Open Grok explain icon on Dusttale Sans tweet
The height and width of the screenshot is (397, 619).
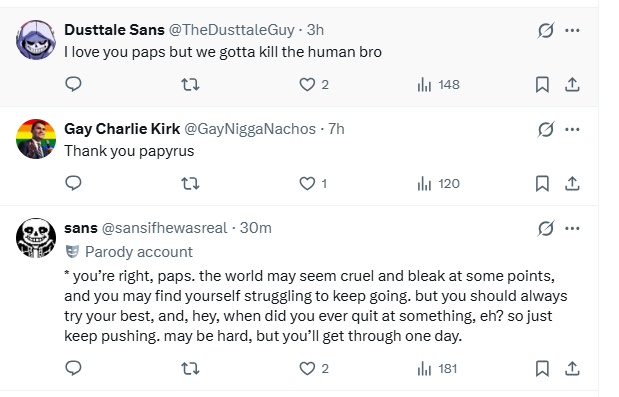click(x=546, y=30)
